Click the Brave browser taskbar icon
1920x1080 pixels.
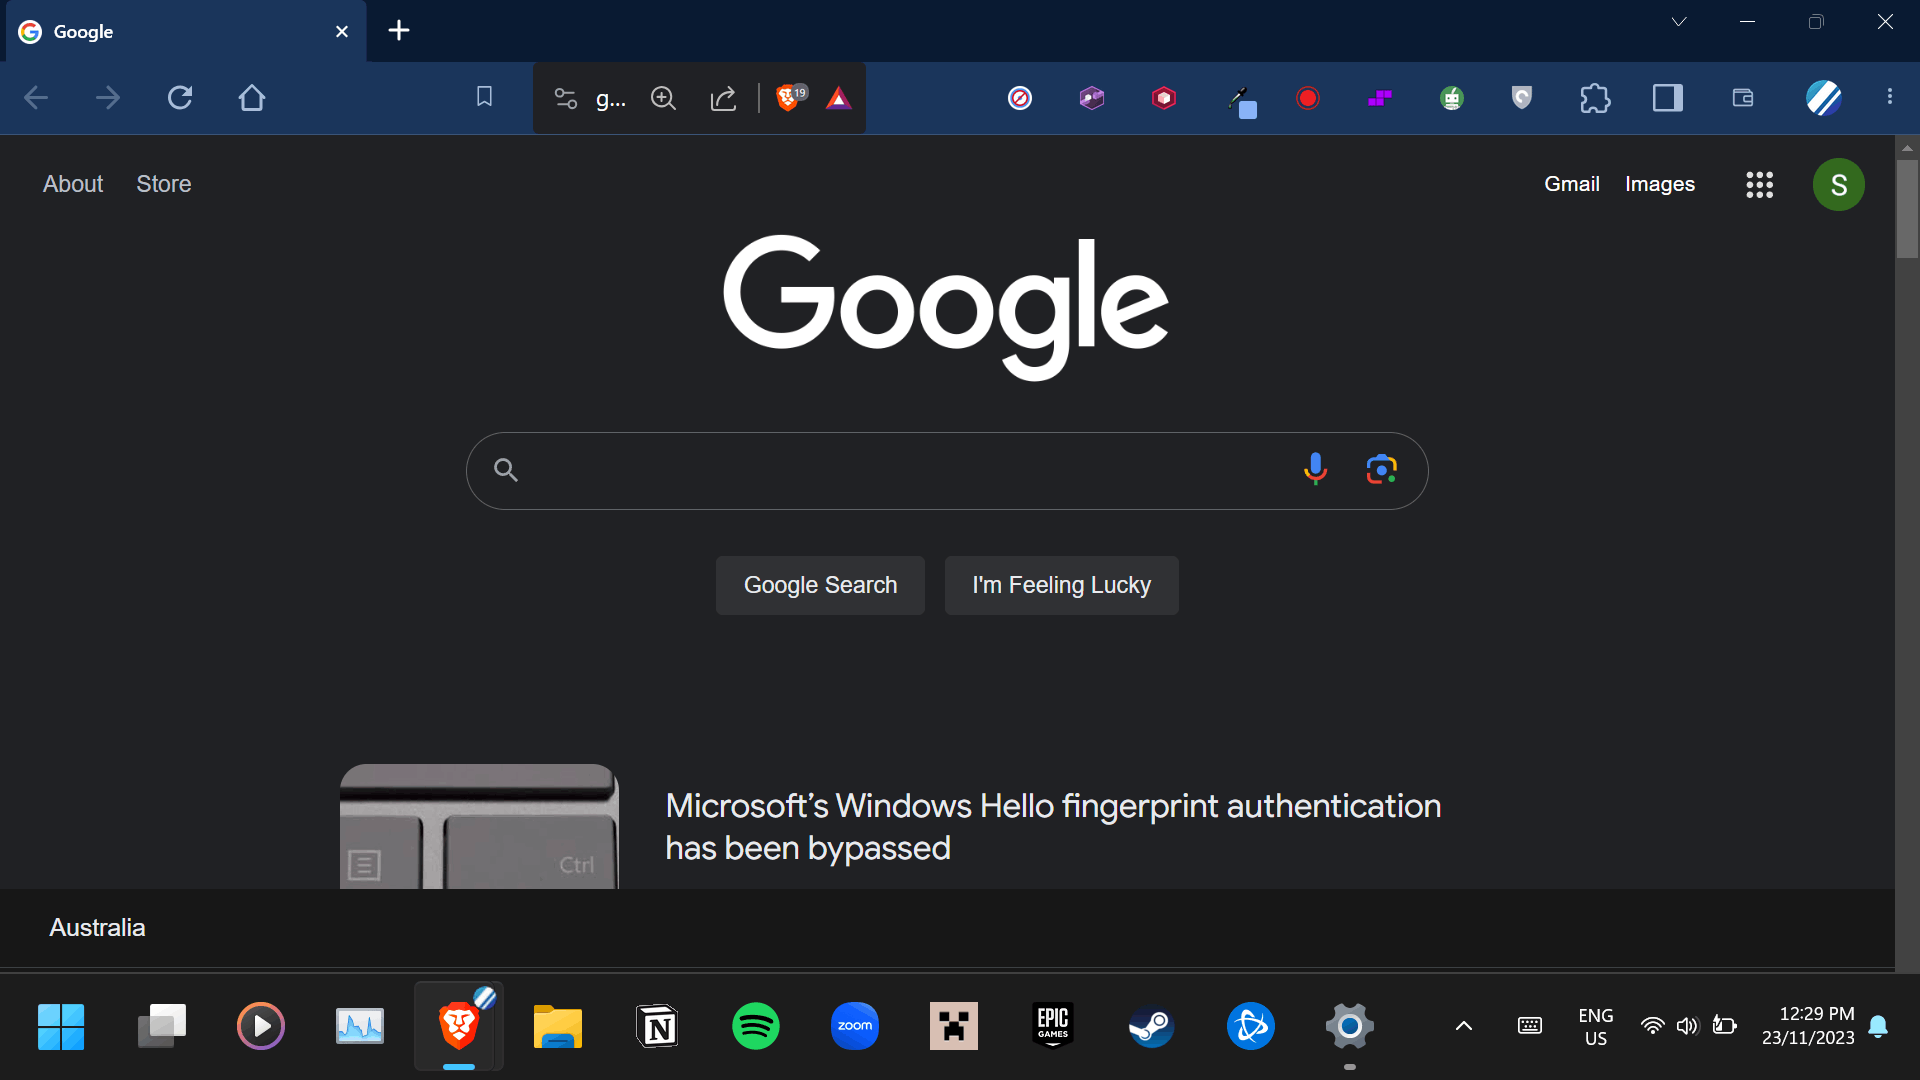[x=459, y=1026]
